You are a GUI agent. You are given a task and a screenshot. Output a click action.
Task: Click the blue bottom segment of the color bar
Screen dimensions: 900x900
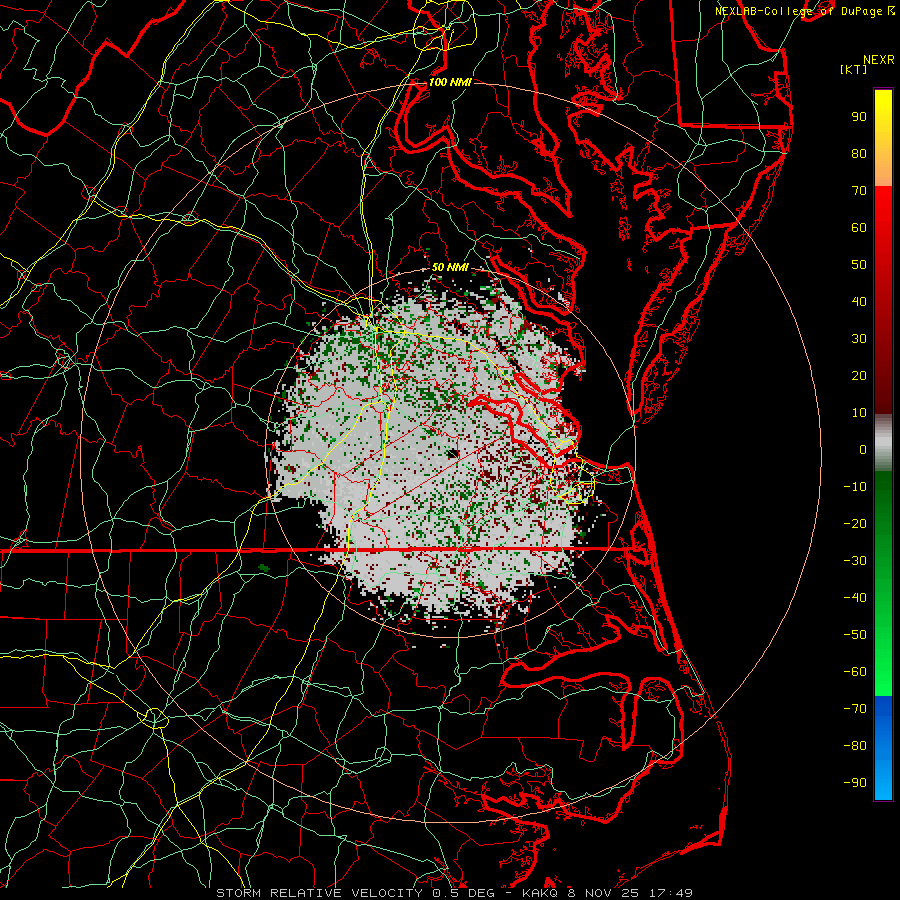pos(883,748)
